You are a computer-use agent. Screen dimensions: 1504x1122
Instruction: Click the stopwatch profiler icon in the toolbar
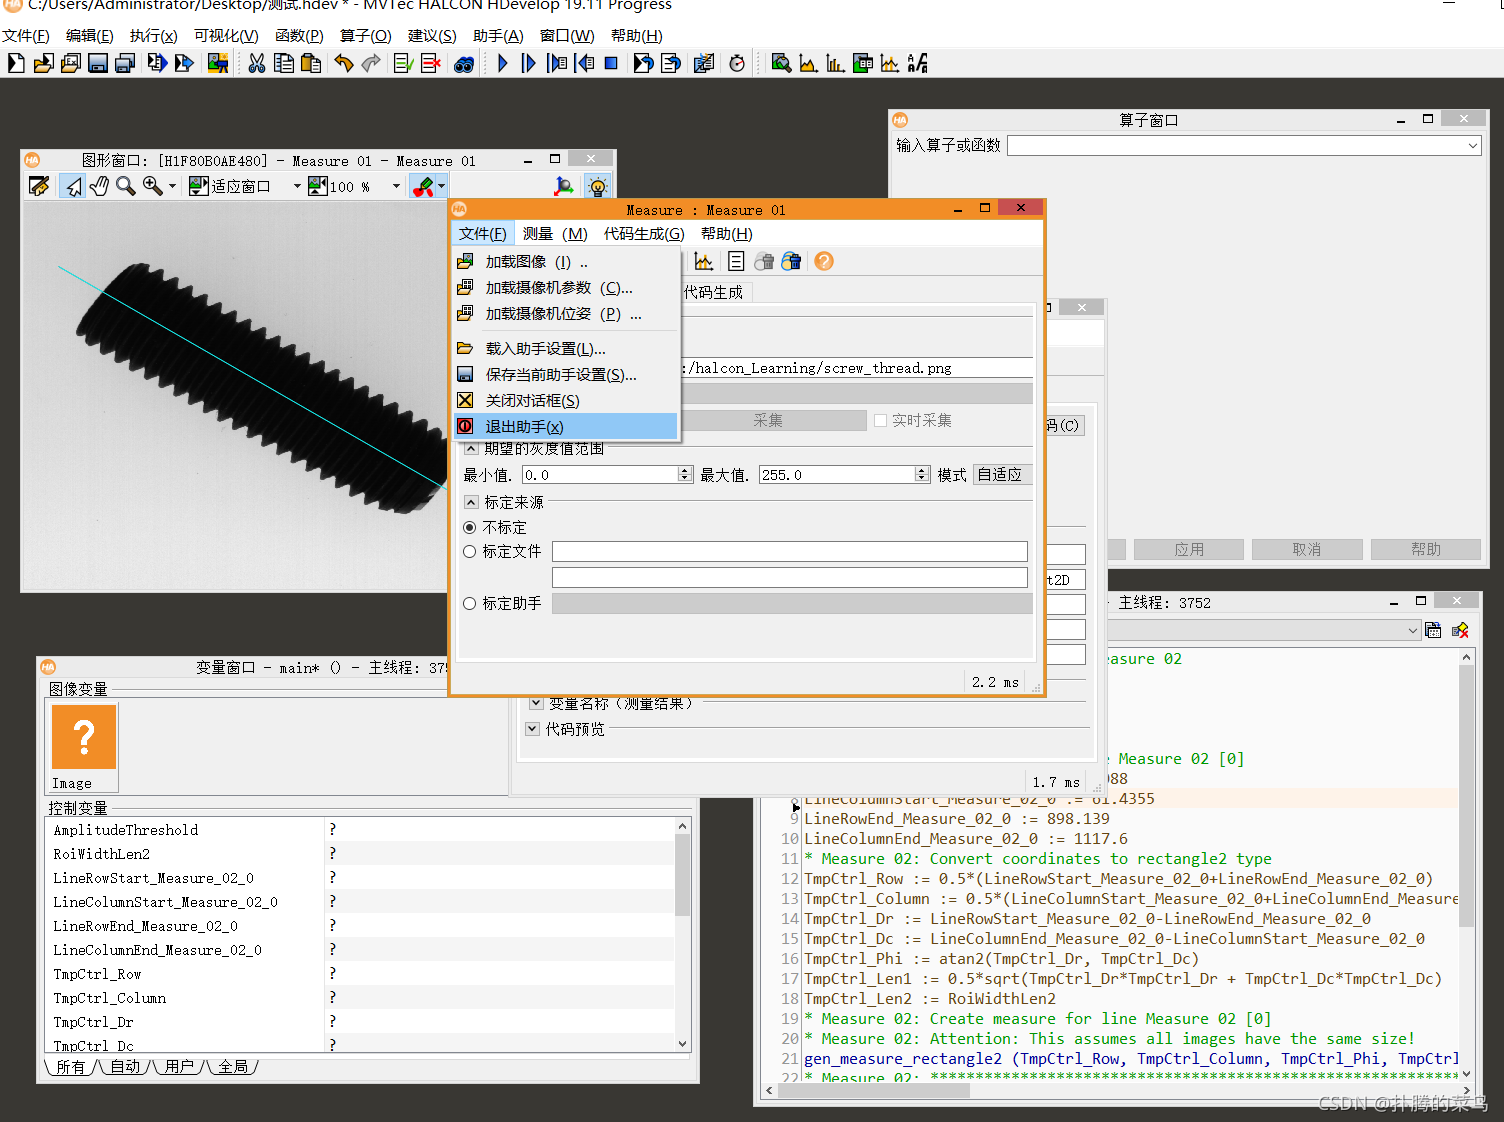pos(737,63)
